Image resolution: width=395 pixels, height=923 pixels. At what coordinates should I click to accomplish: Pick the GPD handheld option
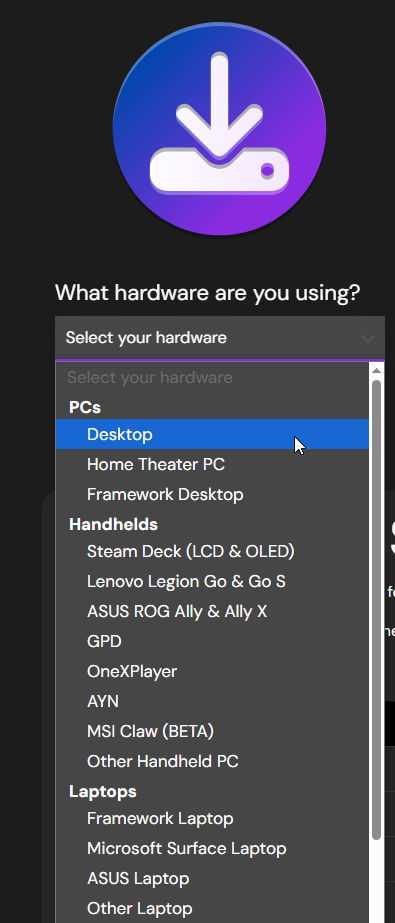pos(212,641)
